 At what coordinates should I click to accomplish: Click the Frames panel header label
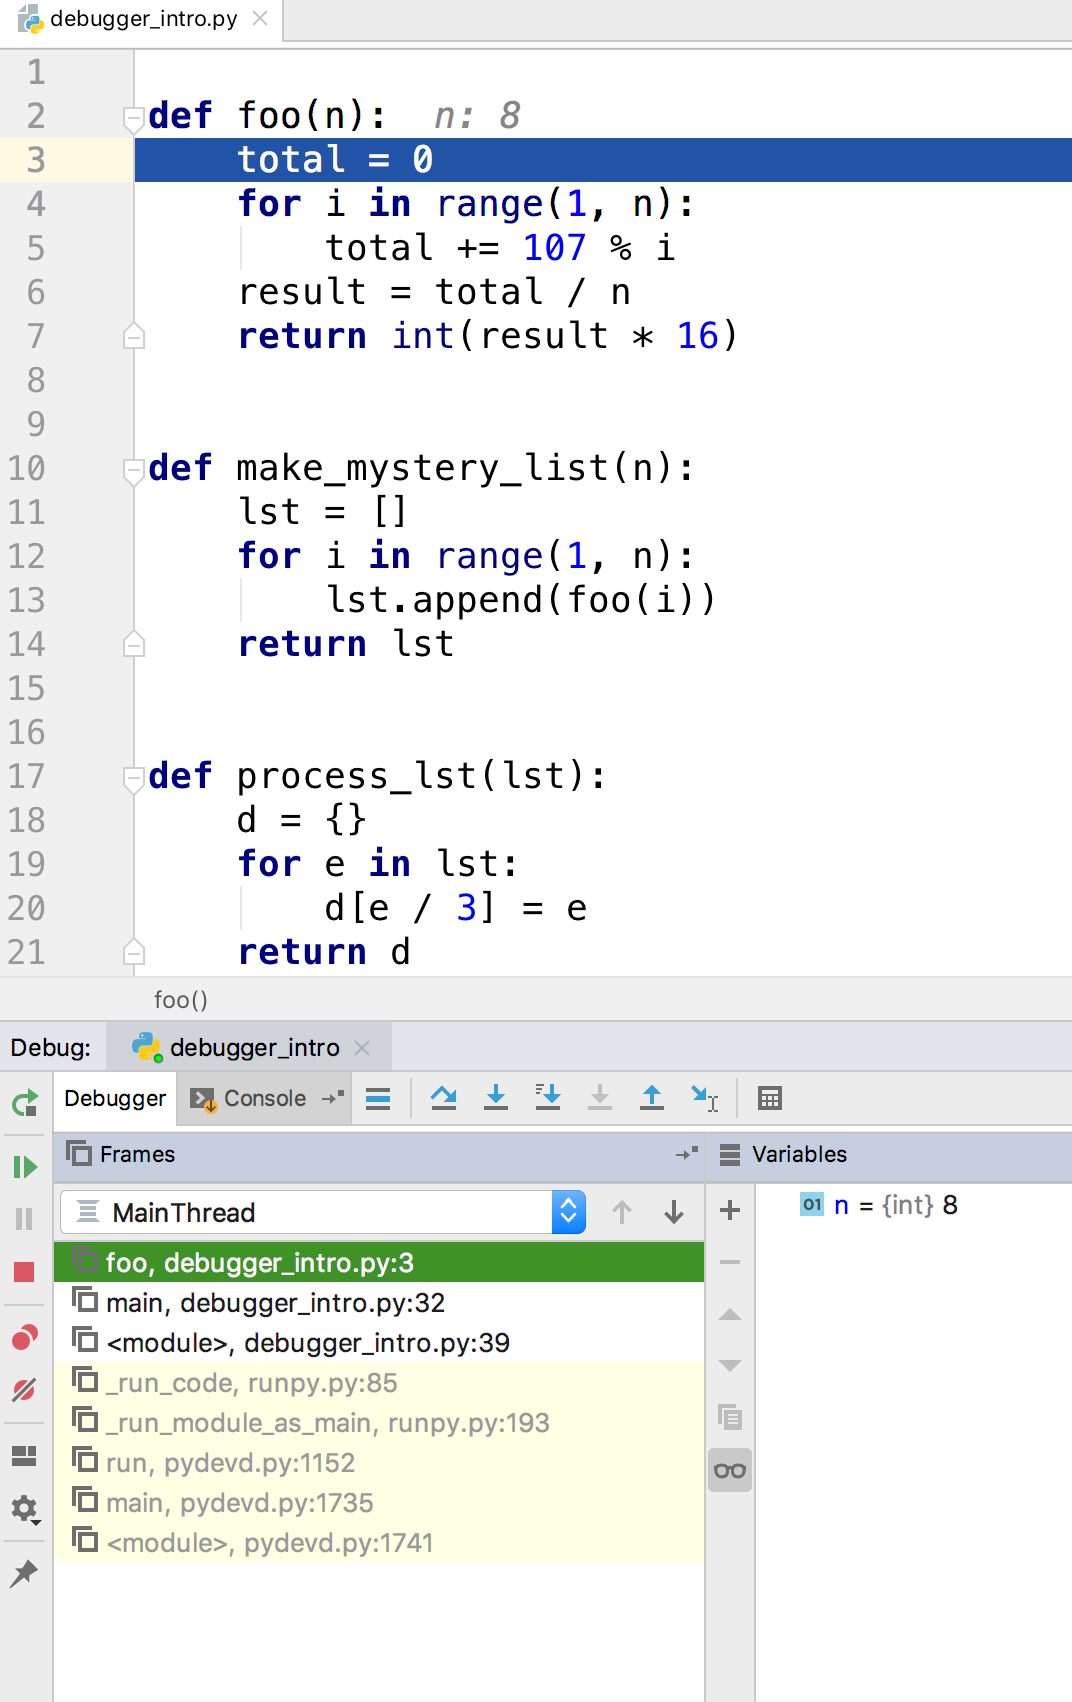(137, 1154)
